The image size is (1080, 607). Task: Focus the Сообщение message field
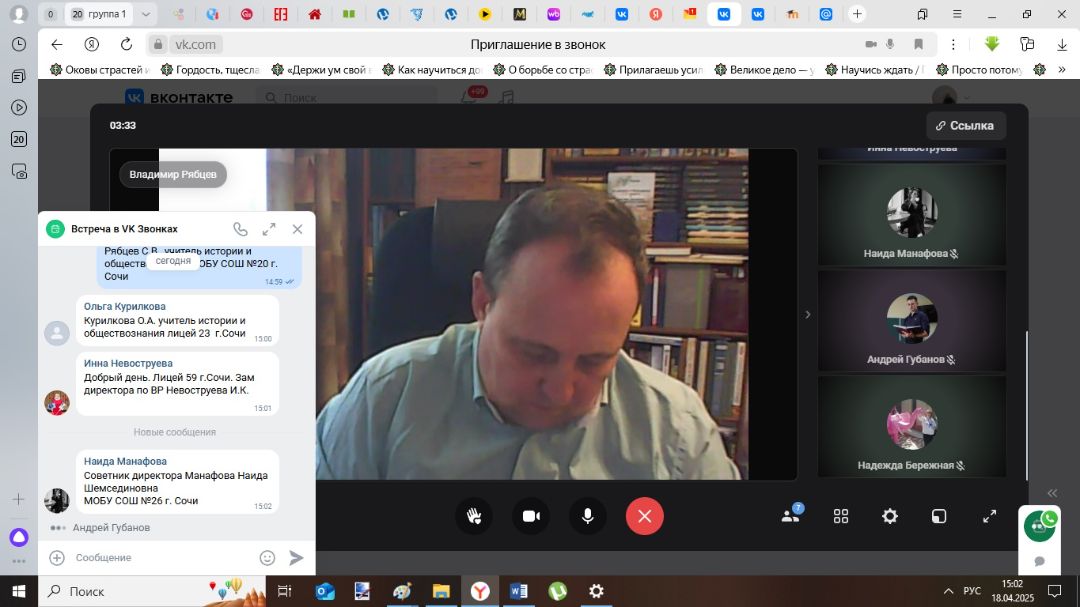point(163,557)
